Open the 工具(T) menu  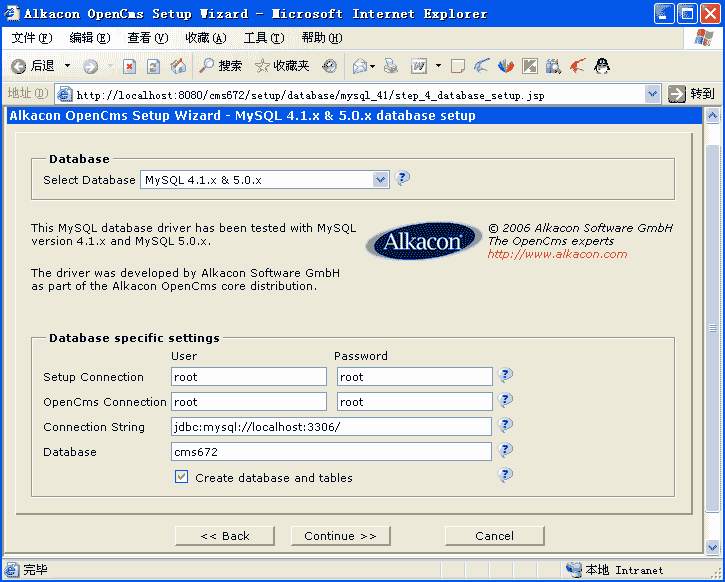coord(264,38)
